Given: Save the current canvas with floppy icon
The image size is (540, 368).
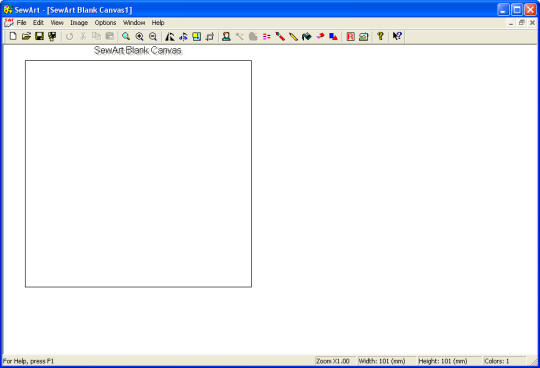Looking at the screenshot, I should pos(39,36).
